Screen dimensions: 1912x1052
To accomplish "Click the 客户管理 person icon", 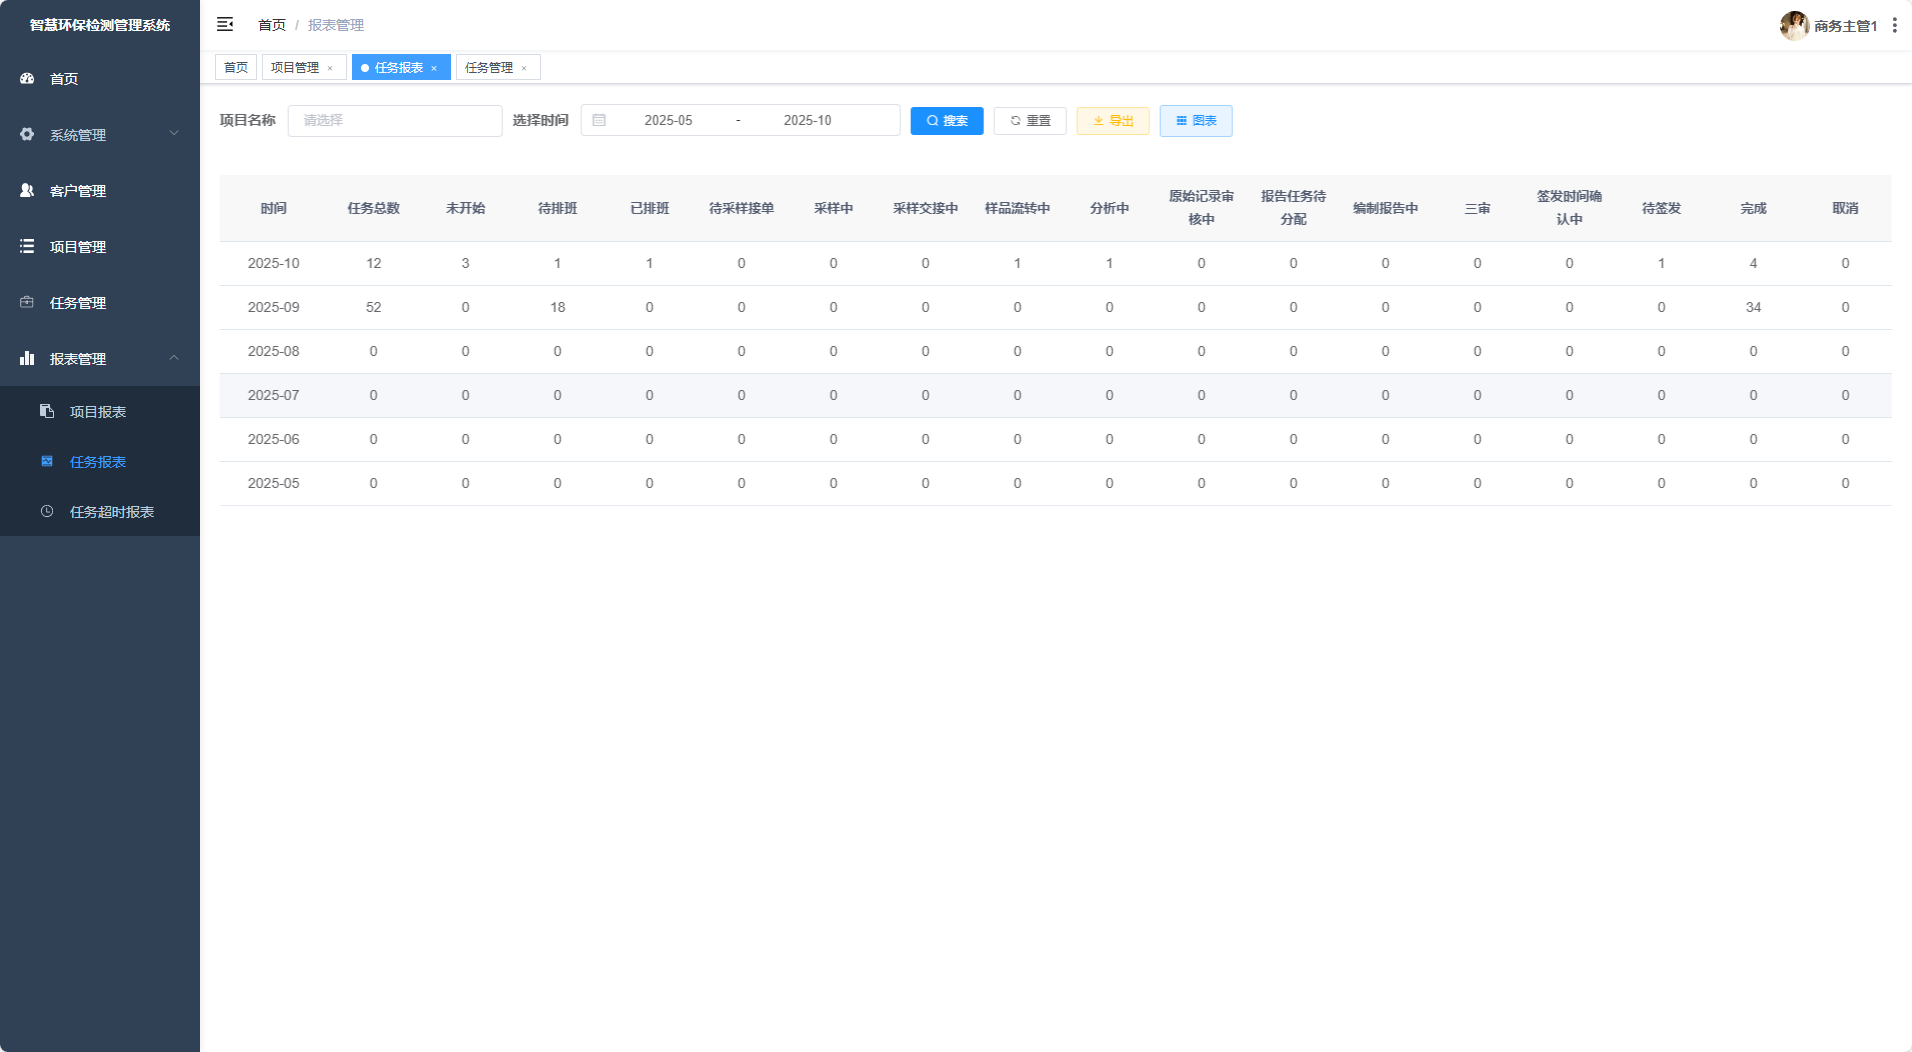I will click(x=27, y=190).
